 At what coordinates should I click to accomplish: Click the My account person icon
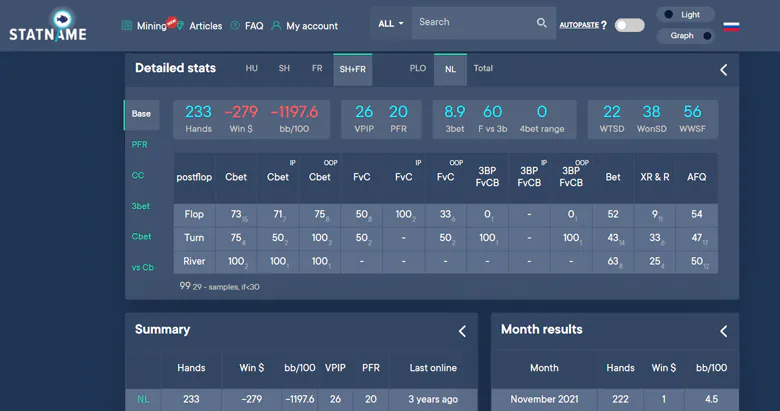click(276, 25)
